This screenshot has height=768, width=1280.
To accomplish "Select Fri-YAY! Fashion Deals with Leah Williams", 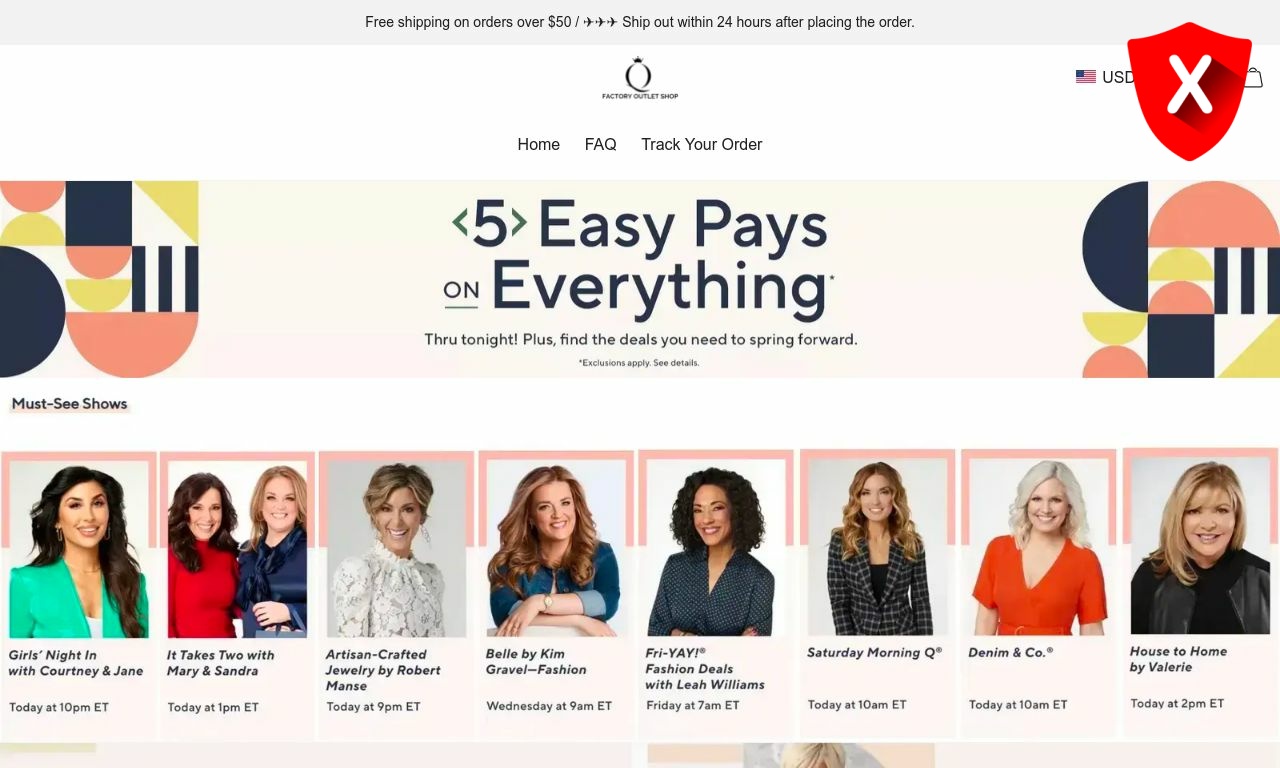I will pyautogui.click(x=715, y=595).
